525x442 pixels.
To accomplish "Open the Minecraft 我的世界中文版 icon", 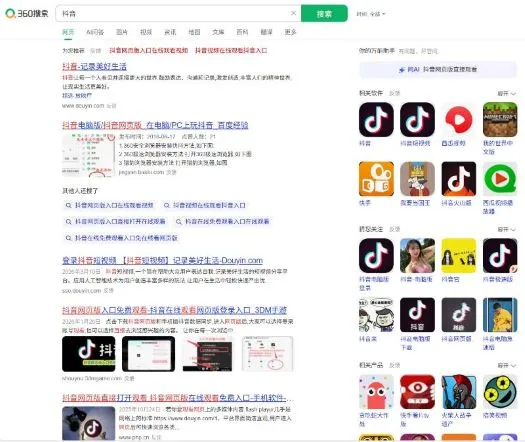I will click(500, 120).
